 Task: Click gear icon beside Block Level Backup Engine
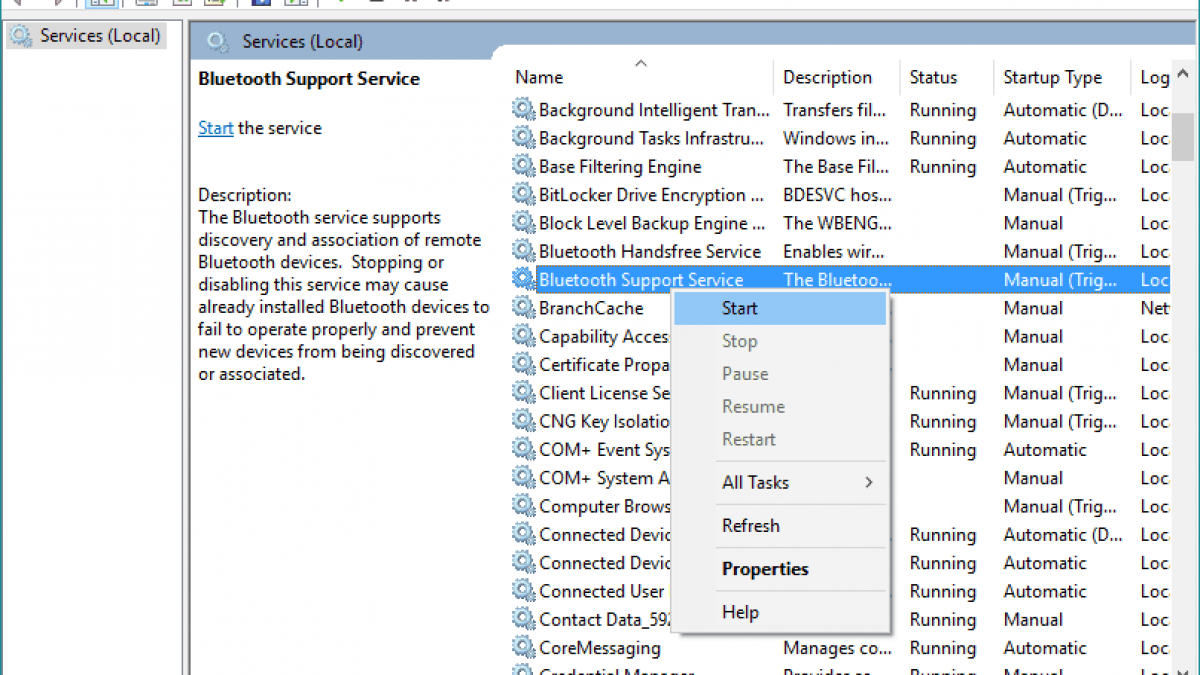524,223
